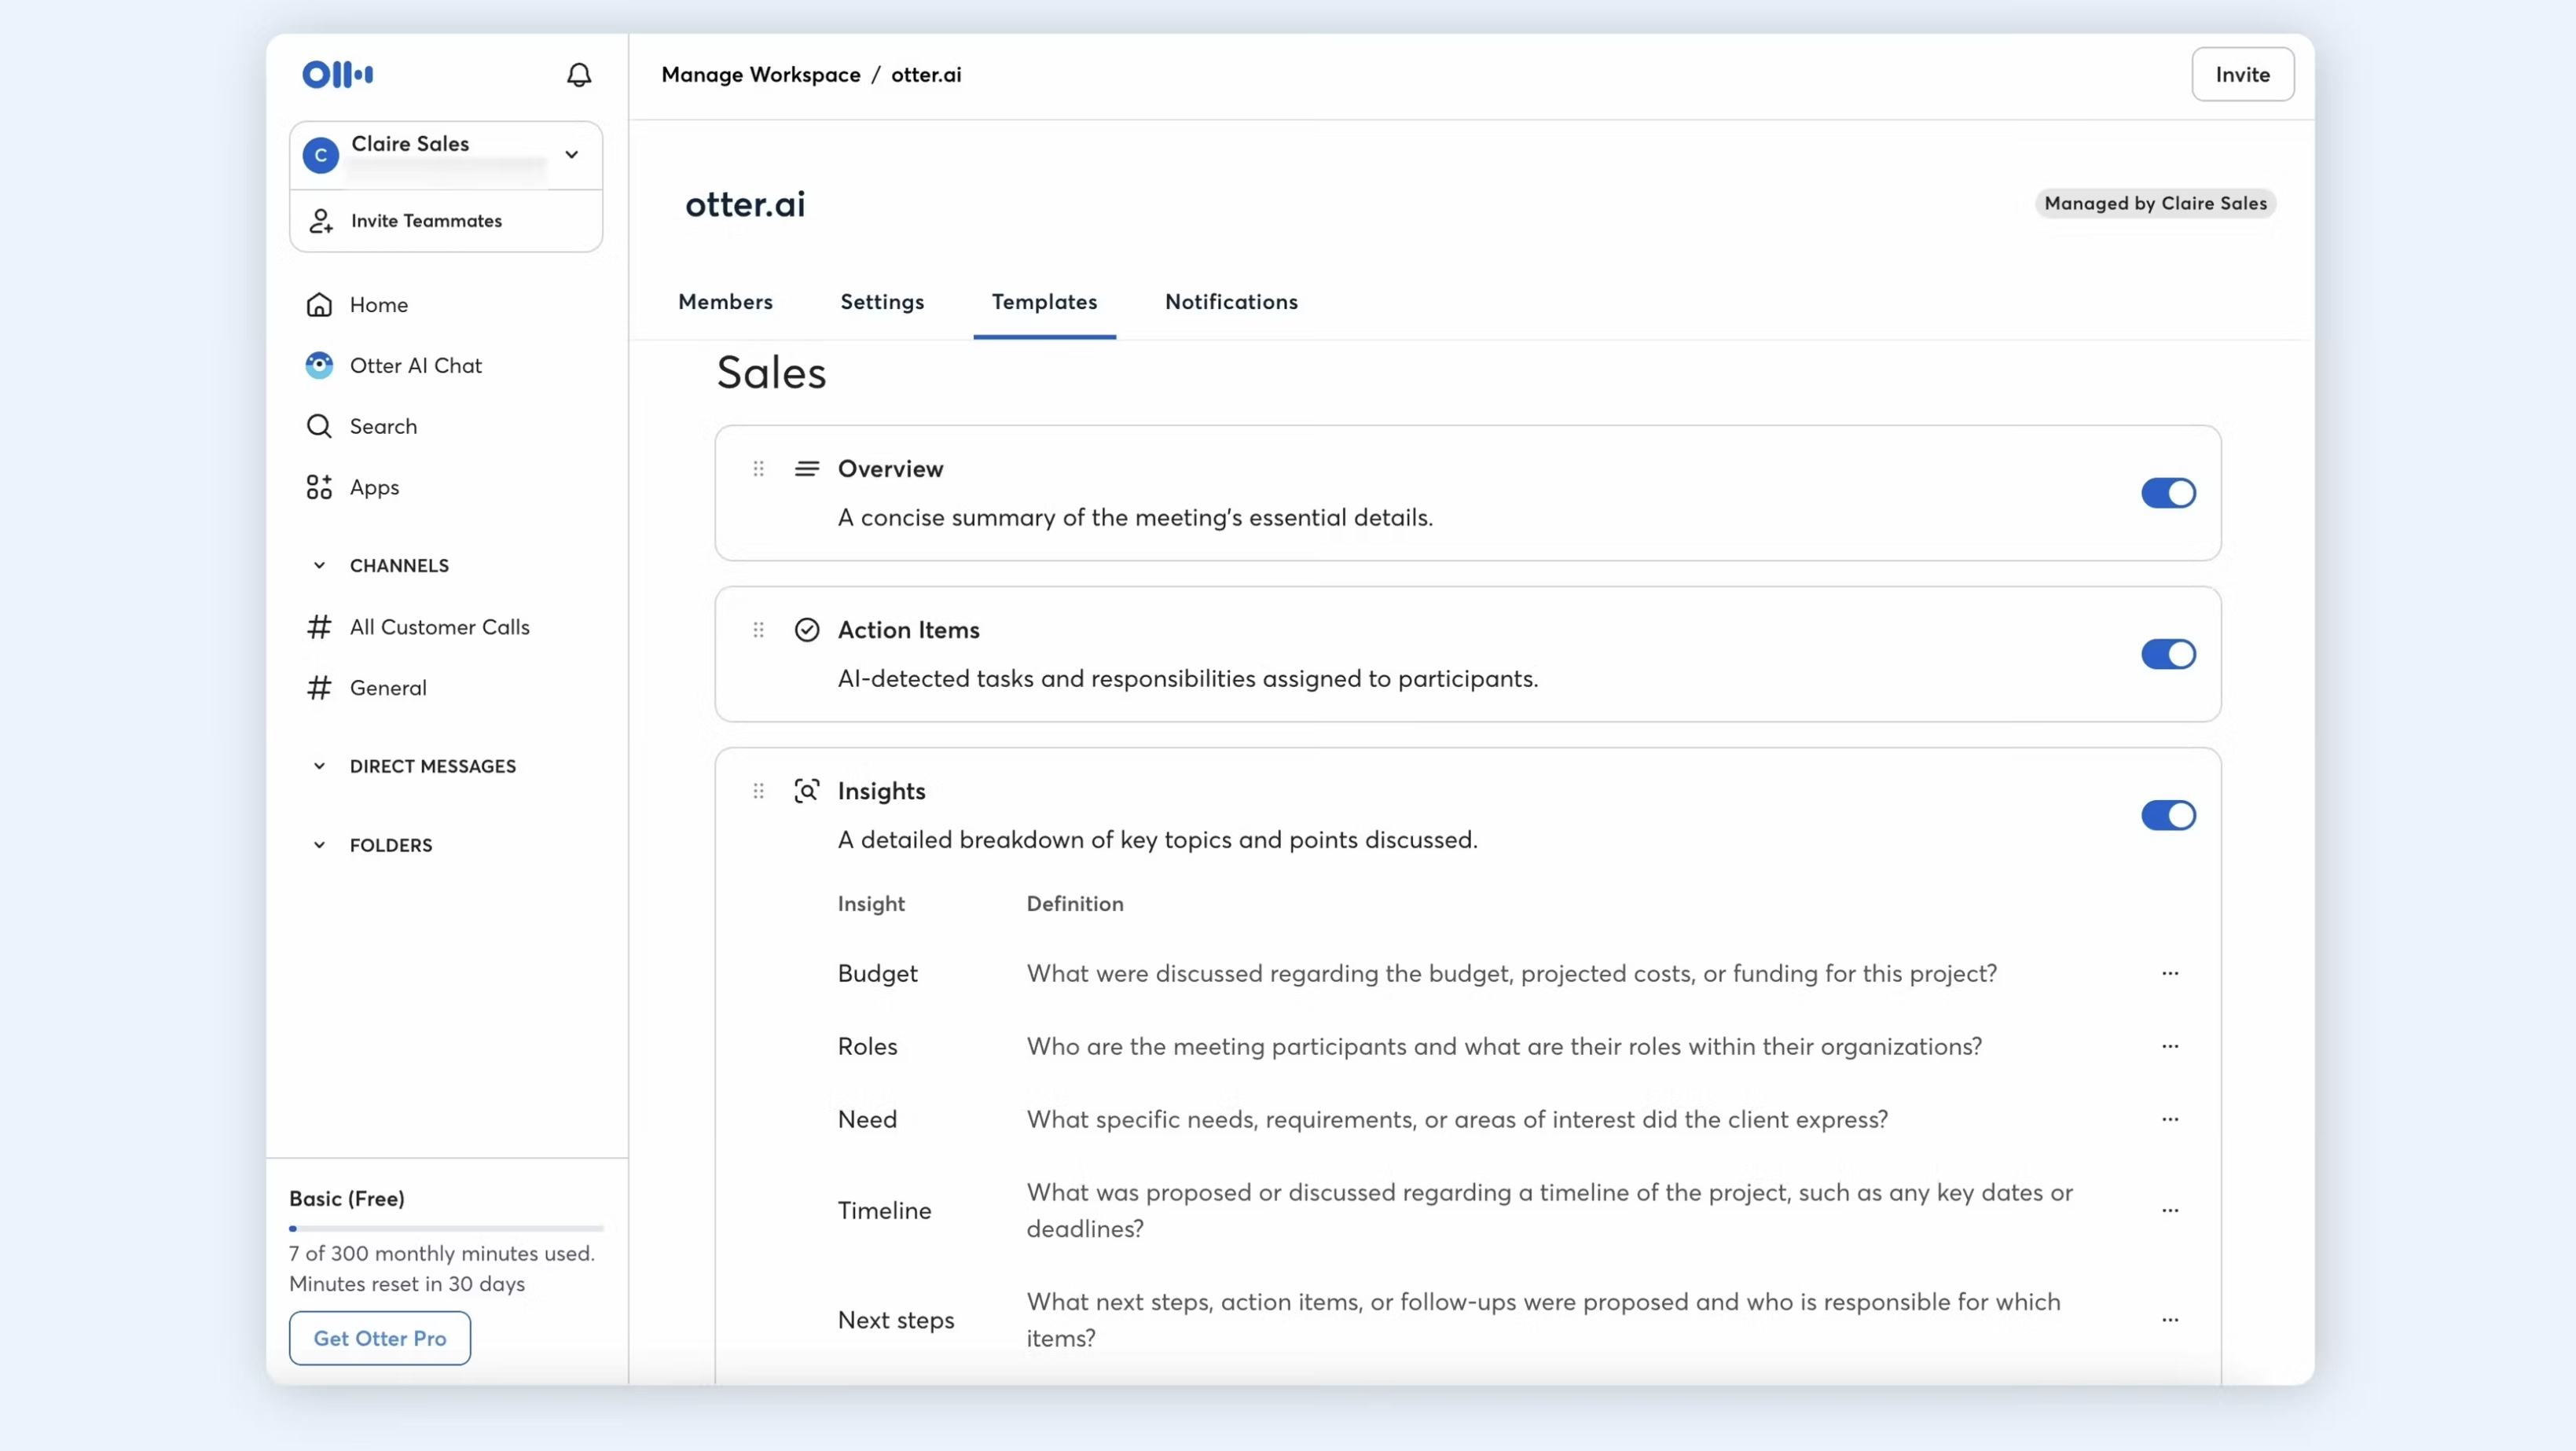Turn off the Action Items toggle
This screenshot has height=1451, width=2576.
coord(2168,654)
